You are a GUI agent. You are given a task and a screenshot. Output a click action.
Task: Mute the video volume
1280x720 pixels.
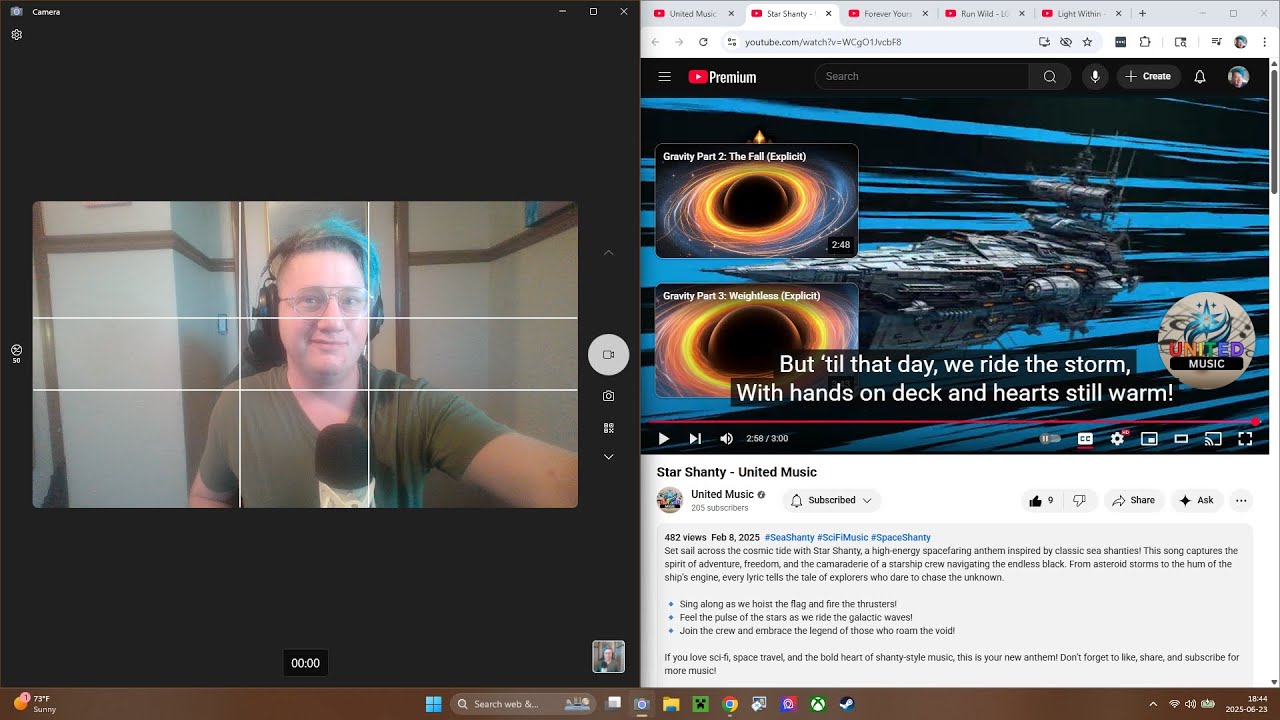pos(727,438)
